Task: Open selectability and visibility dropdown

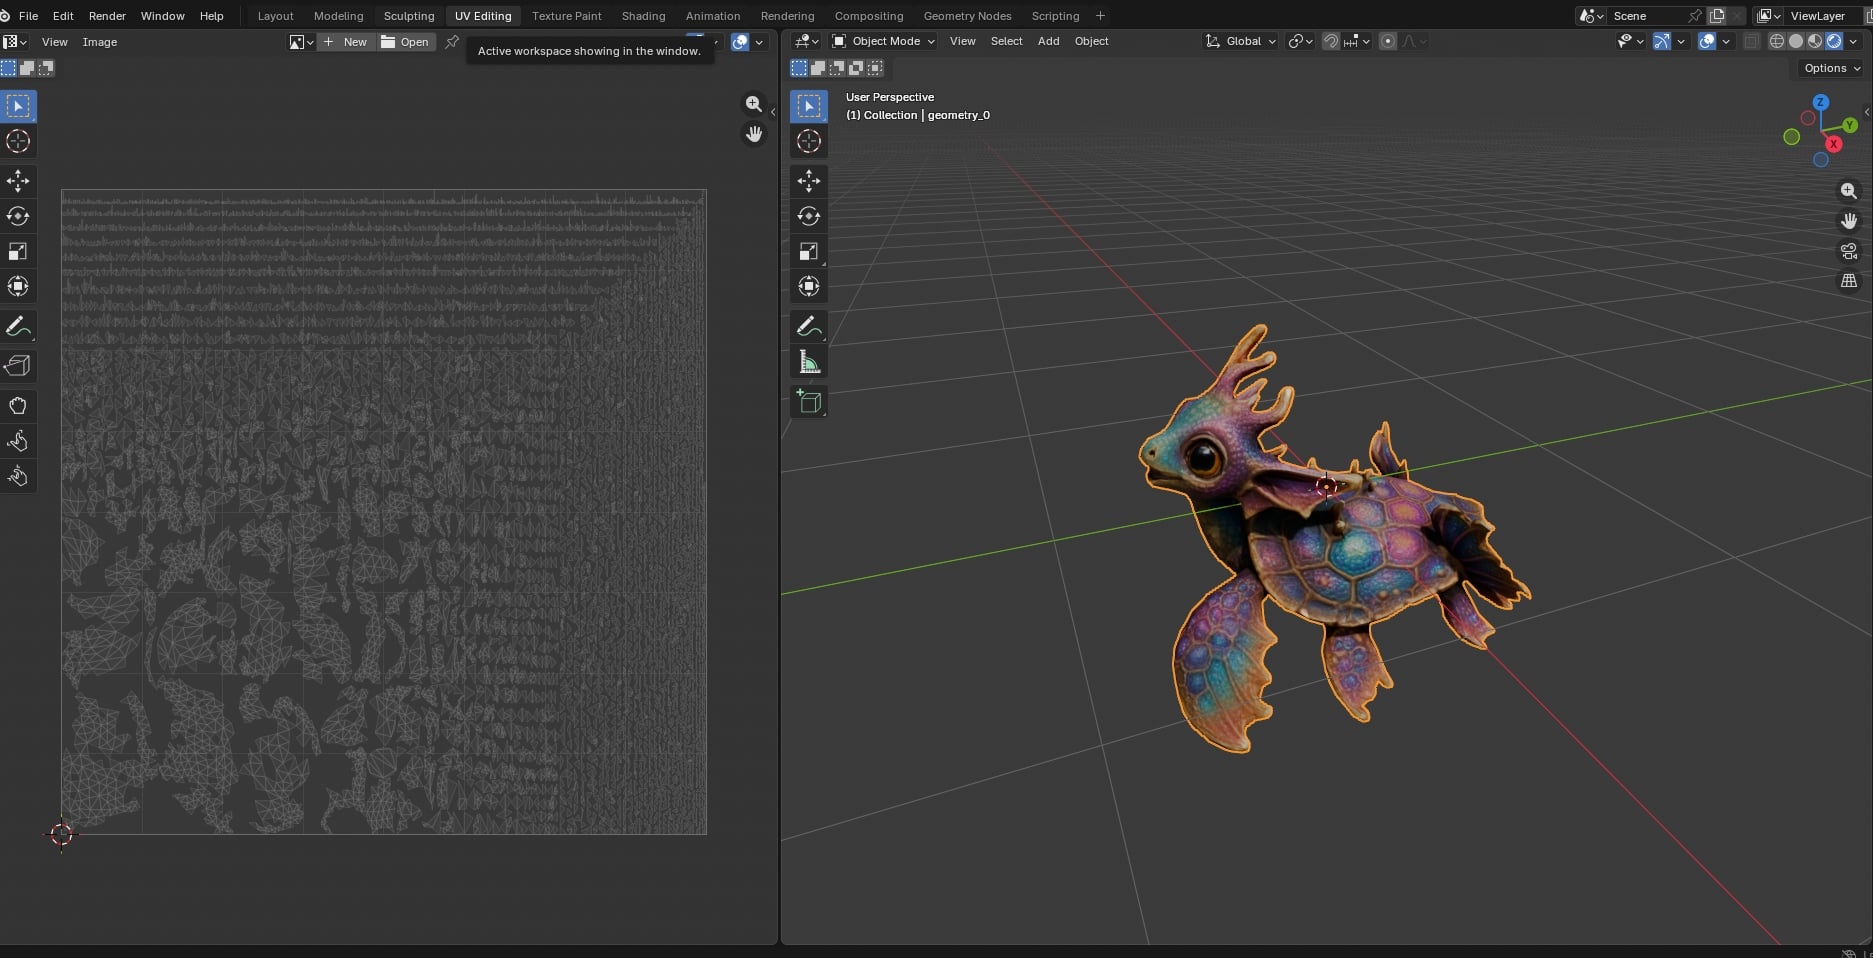Action: pos(1630,41)
